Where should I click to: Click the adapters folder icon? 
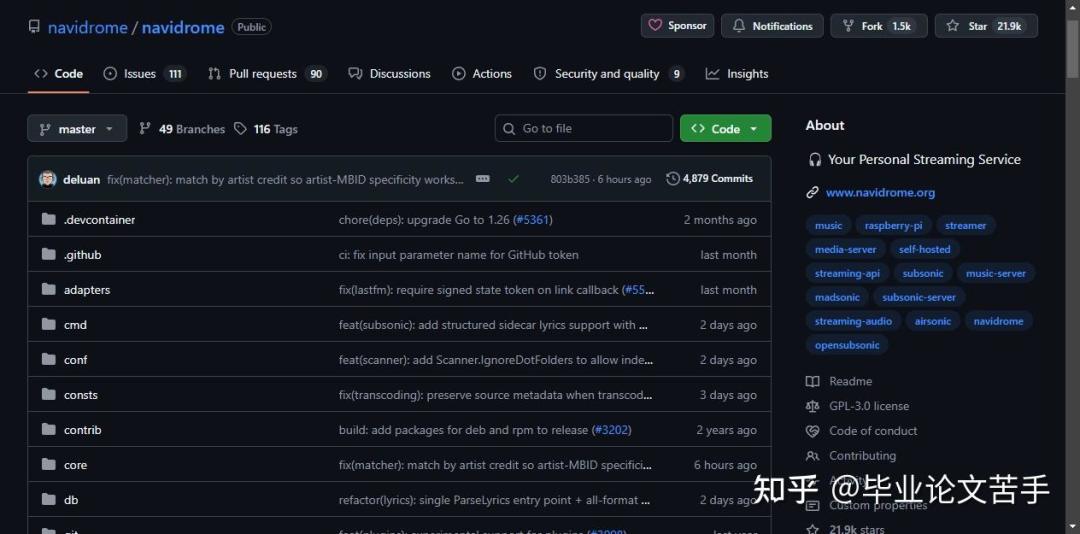click(x=48, y=289)
